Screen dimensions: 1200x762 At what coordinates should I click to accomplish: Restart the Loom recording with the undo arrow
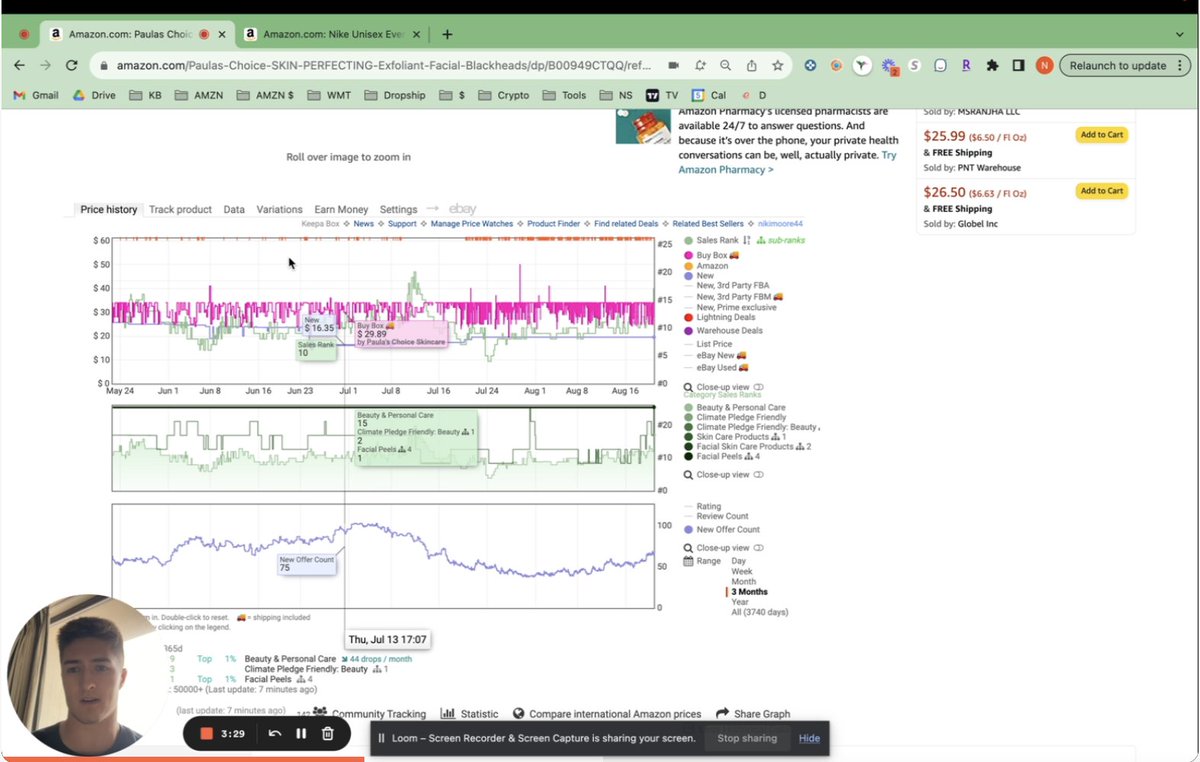pos(274,734)
